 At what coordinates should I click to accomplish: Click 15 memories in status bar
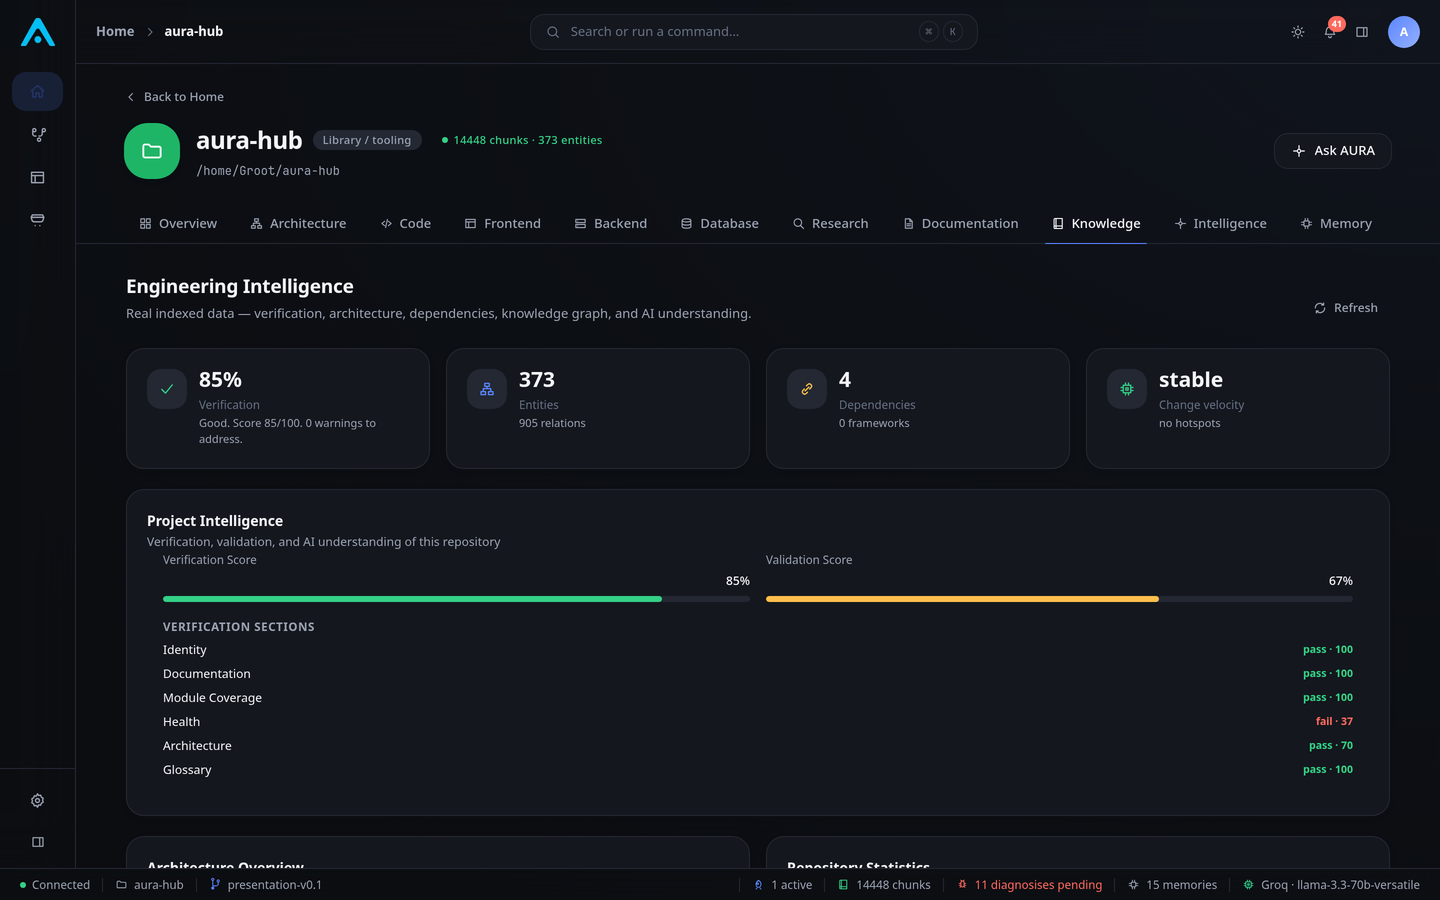point(1172,885)
